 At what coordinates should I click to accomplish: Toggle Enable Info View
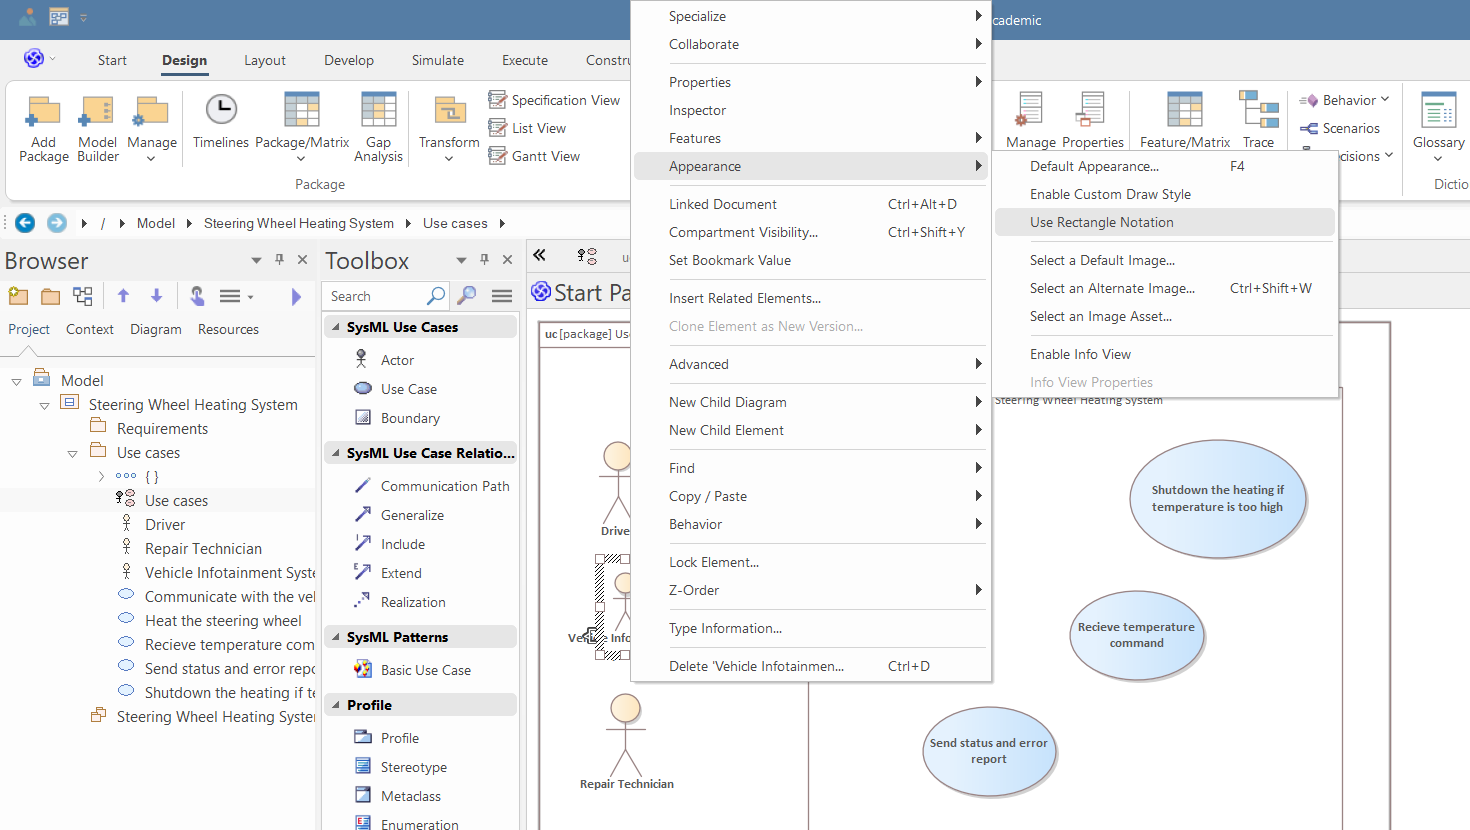pyautogui.click(x=1165, y=354)
